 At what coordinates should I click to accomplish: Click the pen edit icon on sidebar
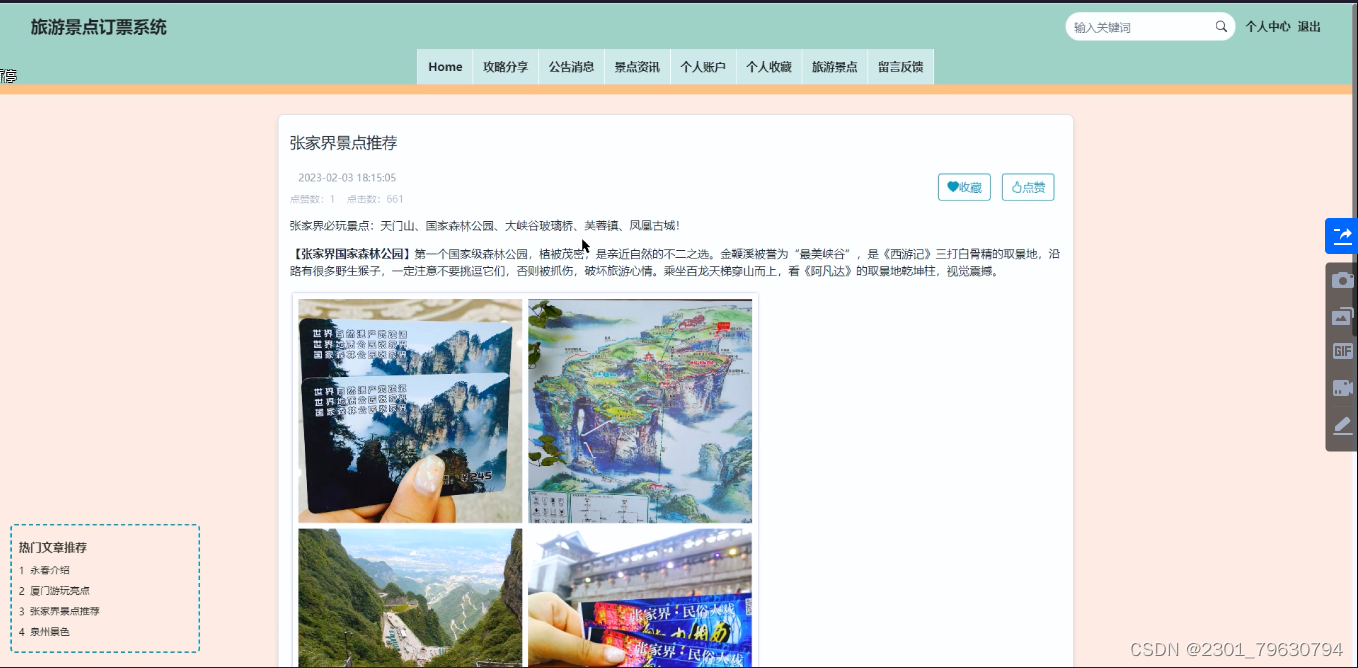click(1342, 425)
